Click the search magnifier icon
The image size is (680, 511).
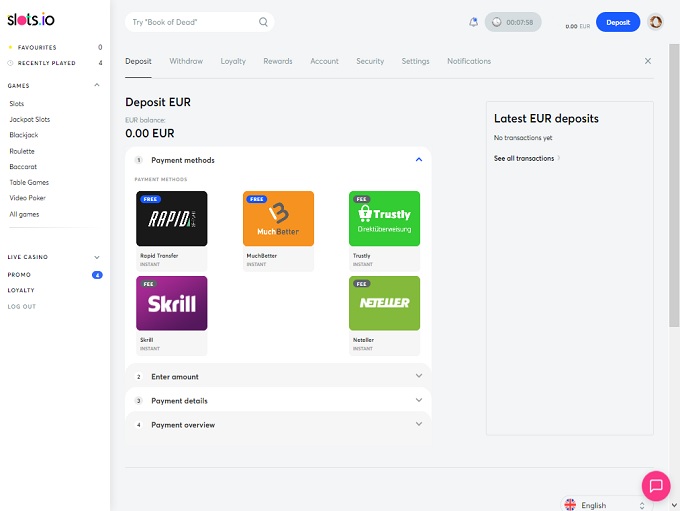click(263, 22)
